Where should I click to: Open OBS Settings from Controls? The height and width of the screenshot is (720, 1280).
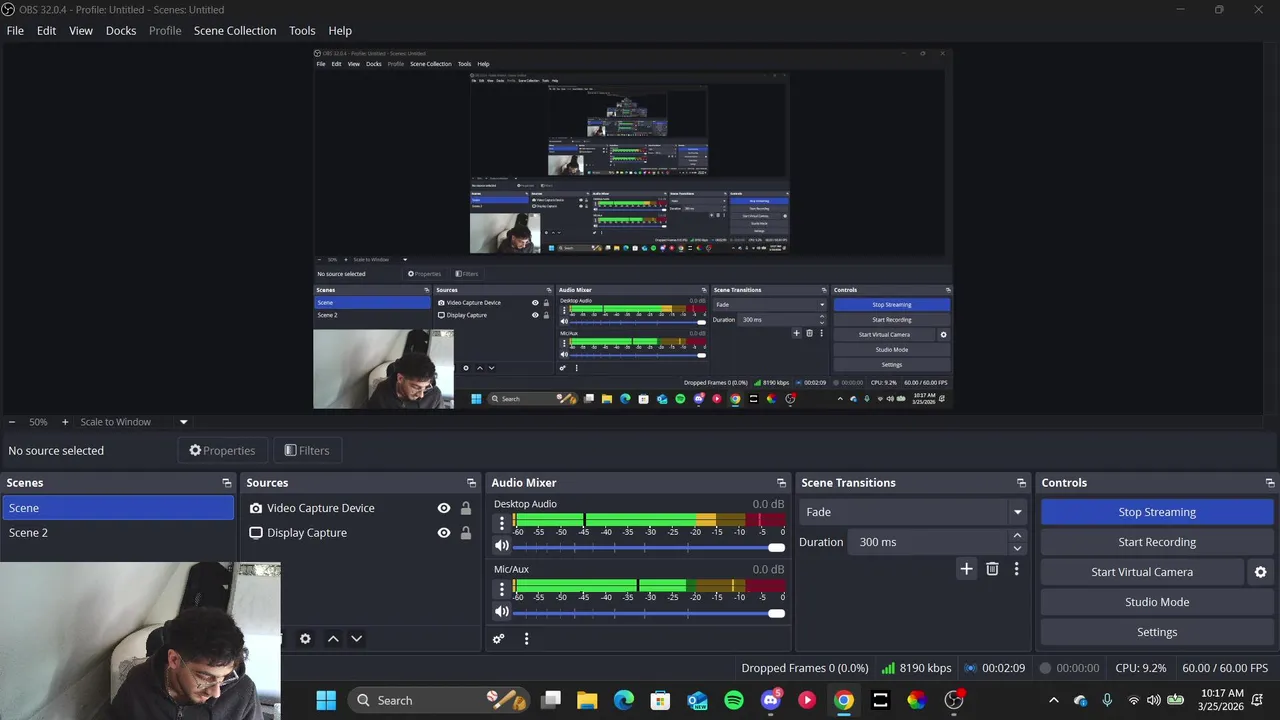click(1157, 632)
